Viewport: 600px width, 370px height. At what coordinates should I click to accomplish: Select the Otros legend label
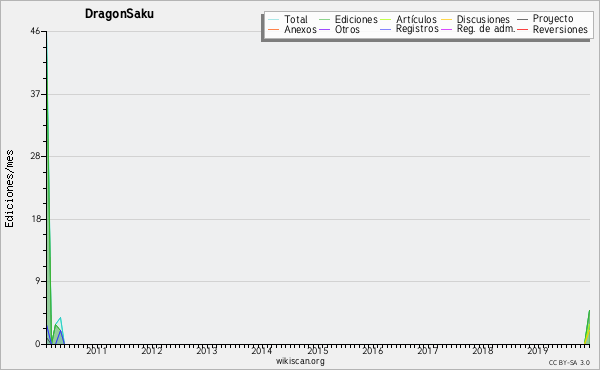[347, 29]
